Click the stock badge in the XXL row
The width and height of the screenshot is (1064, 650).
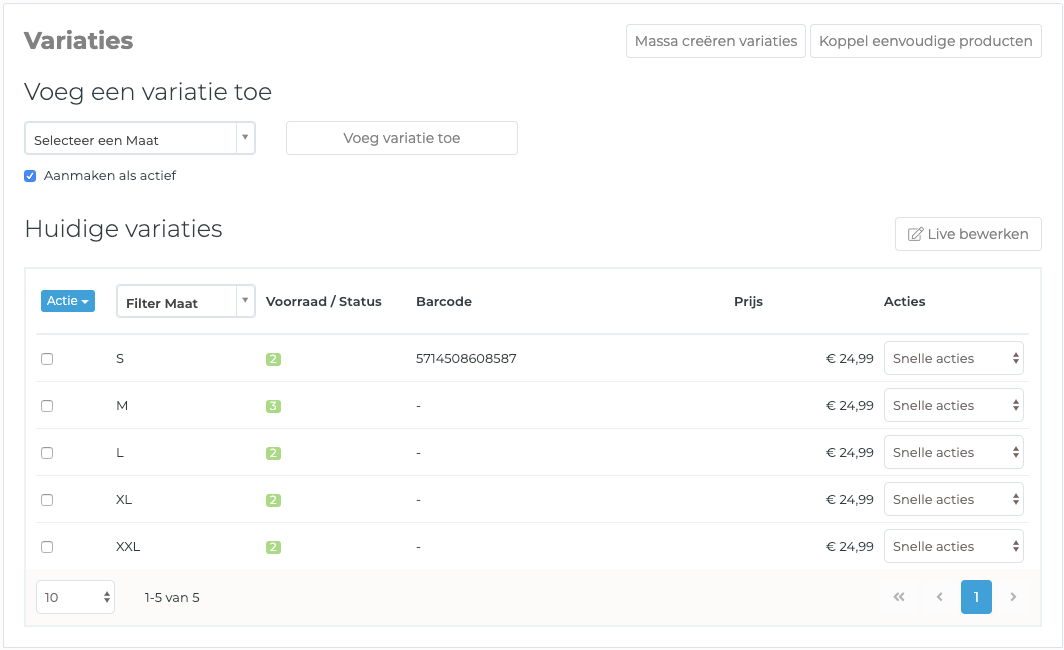[x=273, y=547]
